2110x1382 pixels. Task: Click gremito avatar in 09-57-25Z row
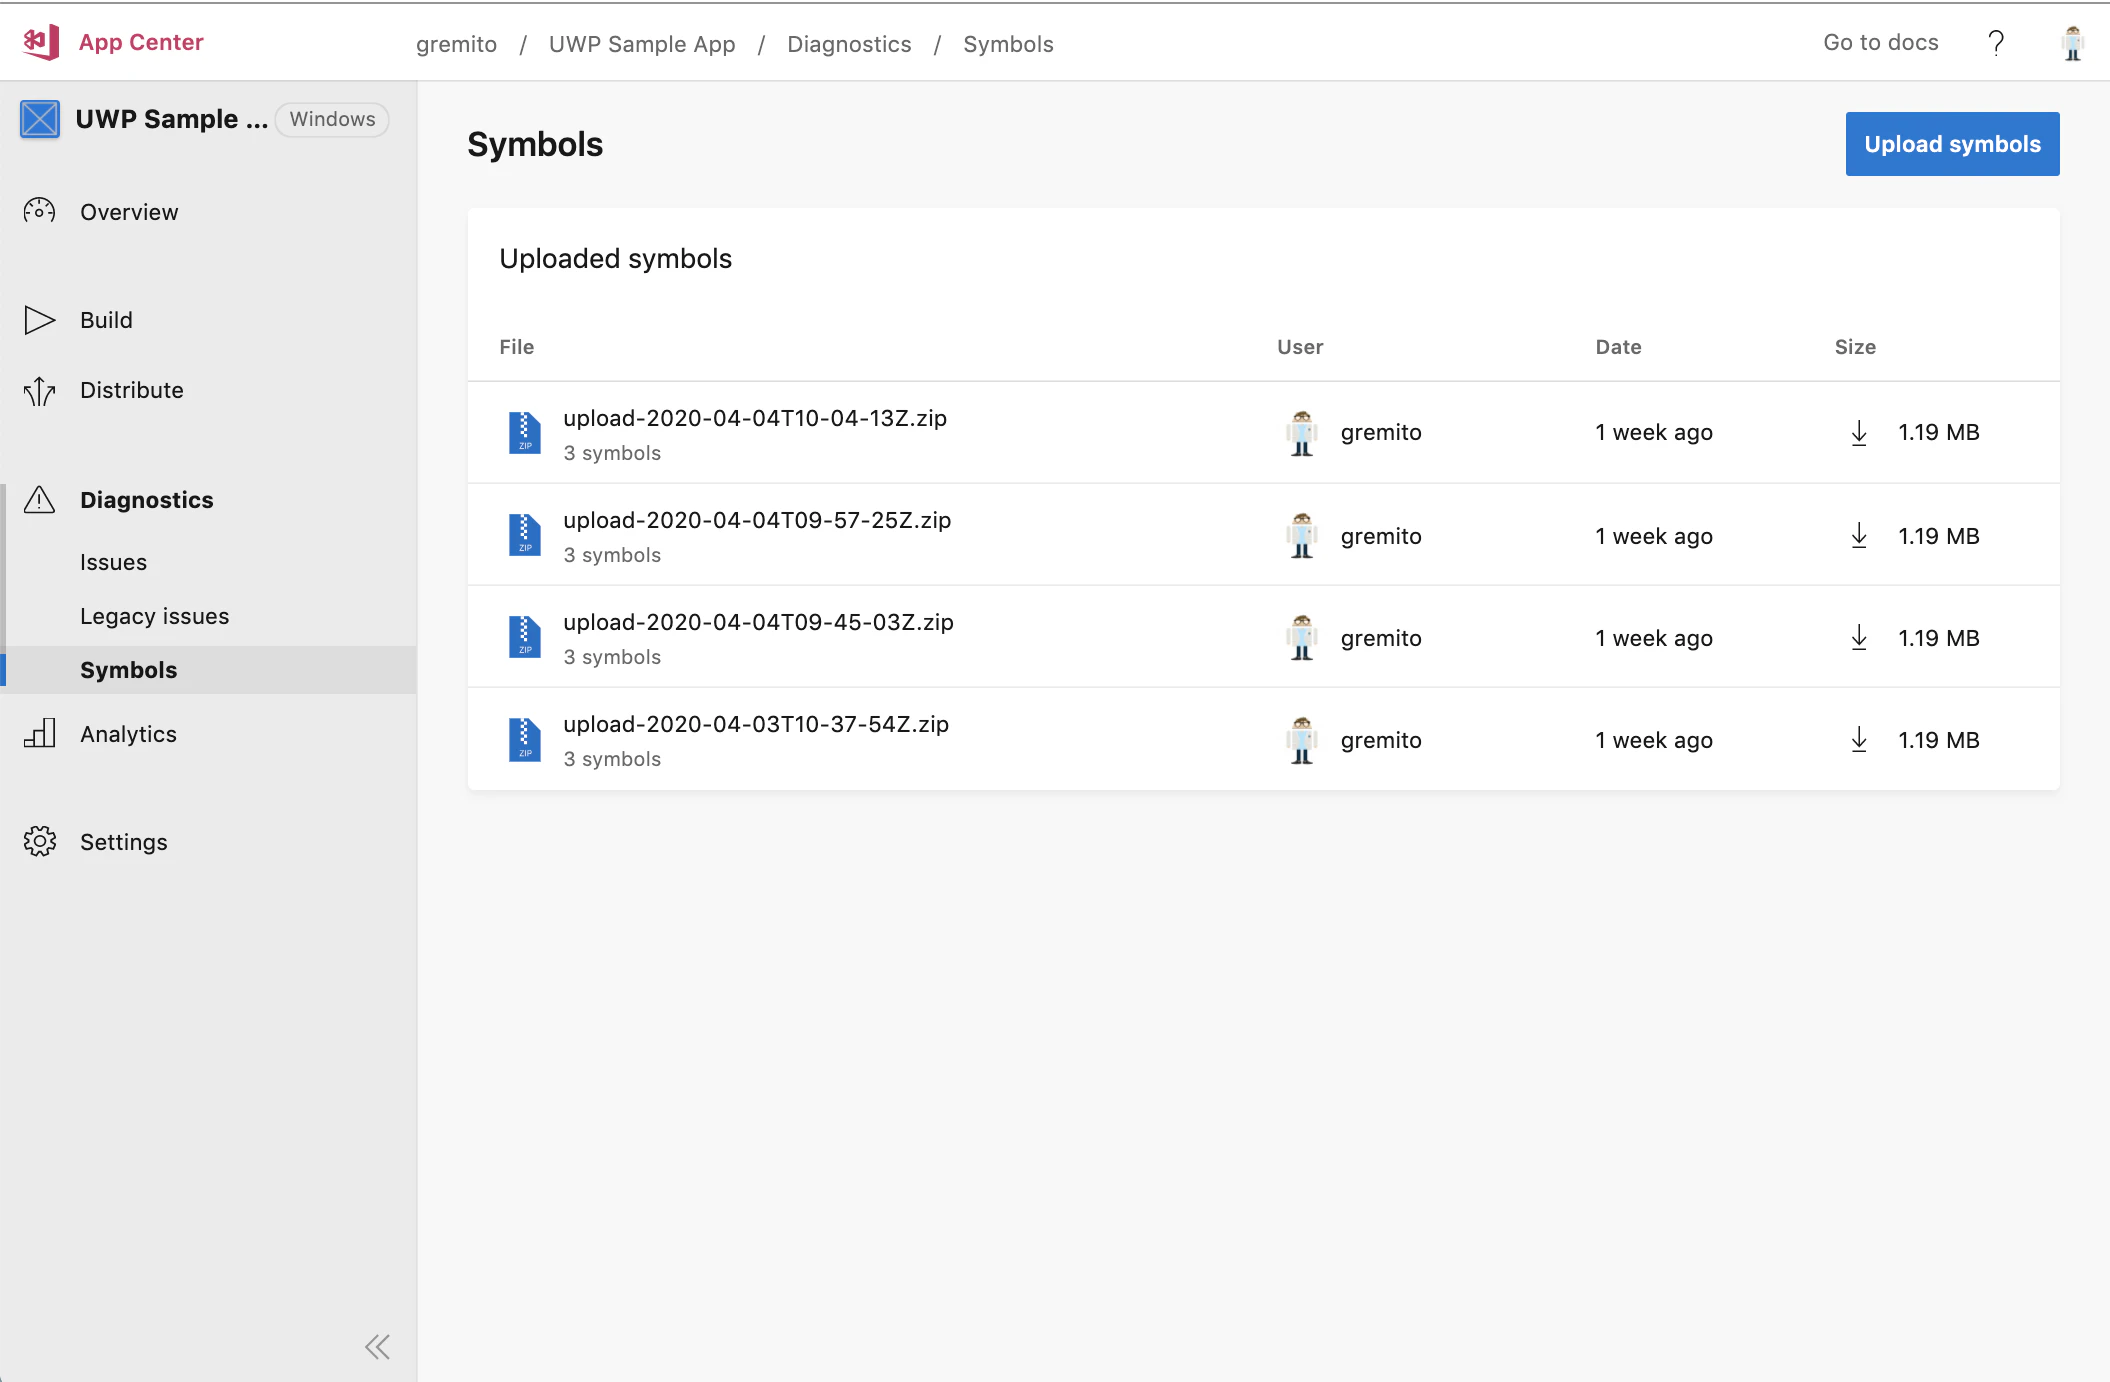click(1302, 535)
